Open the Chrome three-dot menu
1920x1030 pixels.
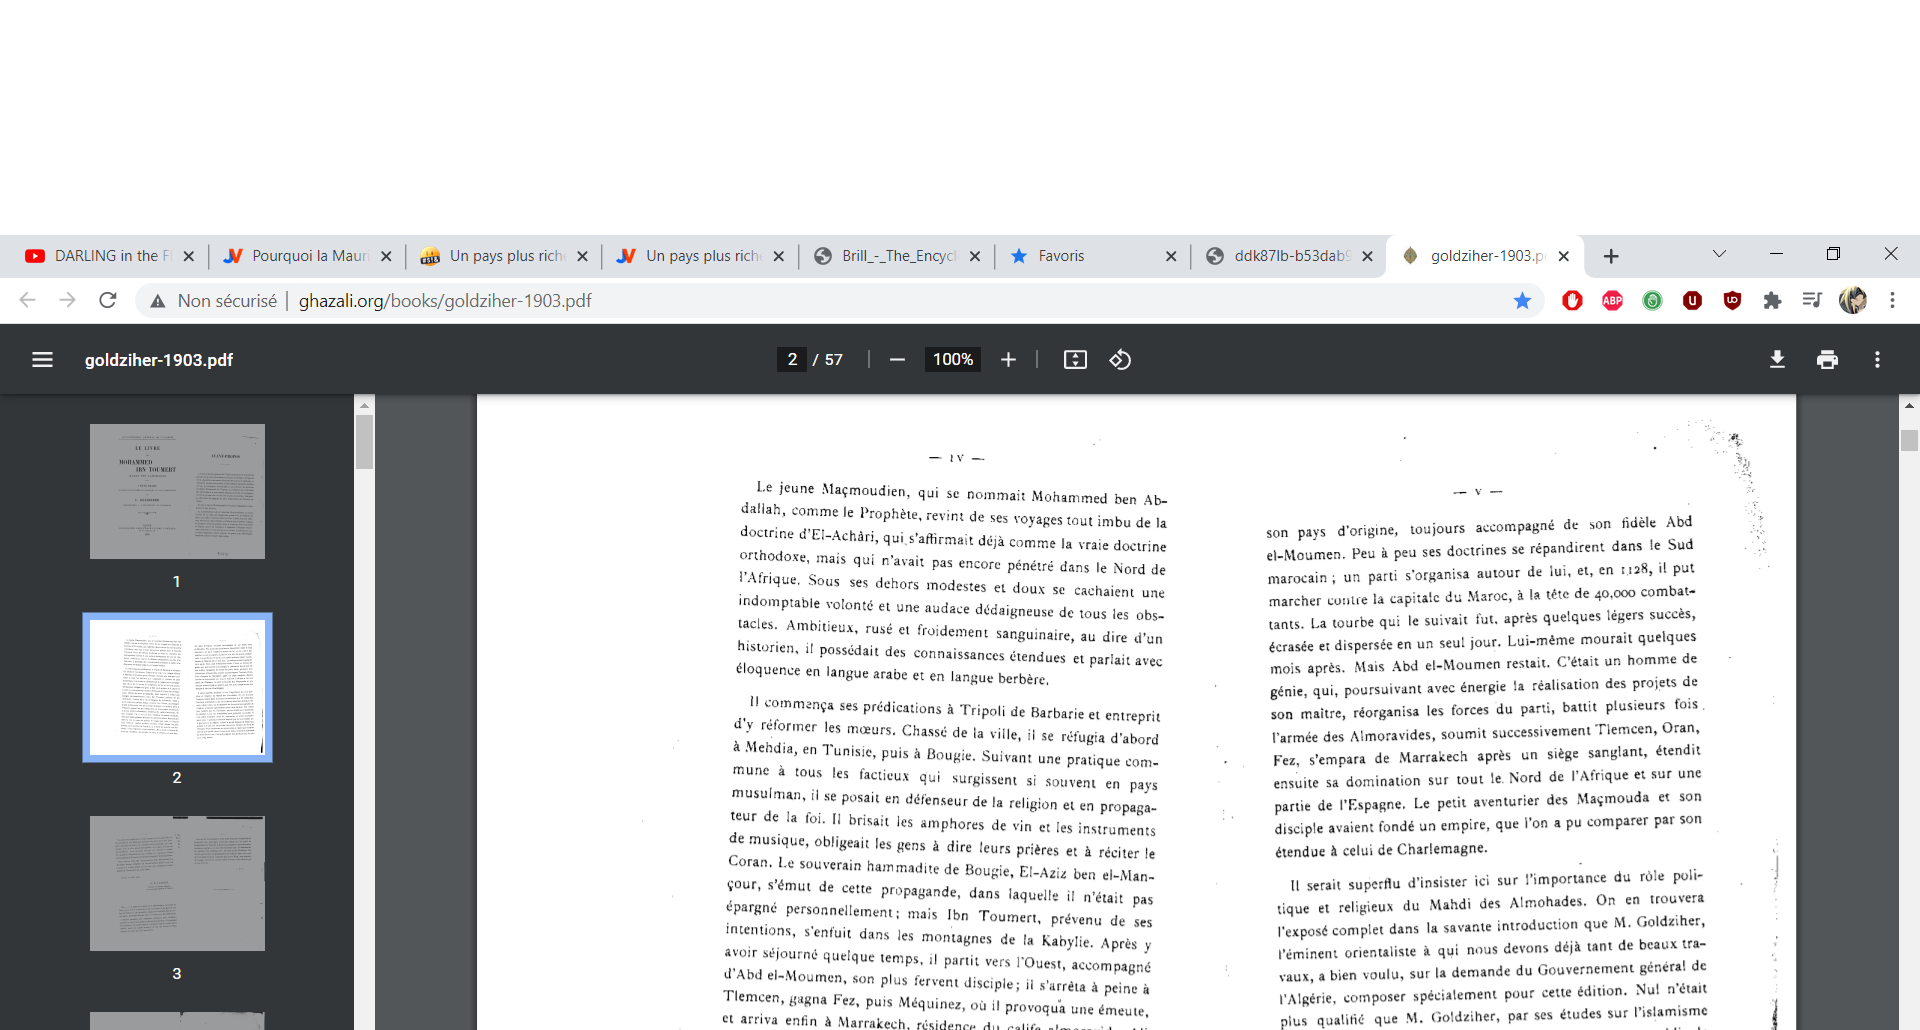coord(1892,301)
